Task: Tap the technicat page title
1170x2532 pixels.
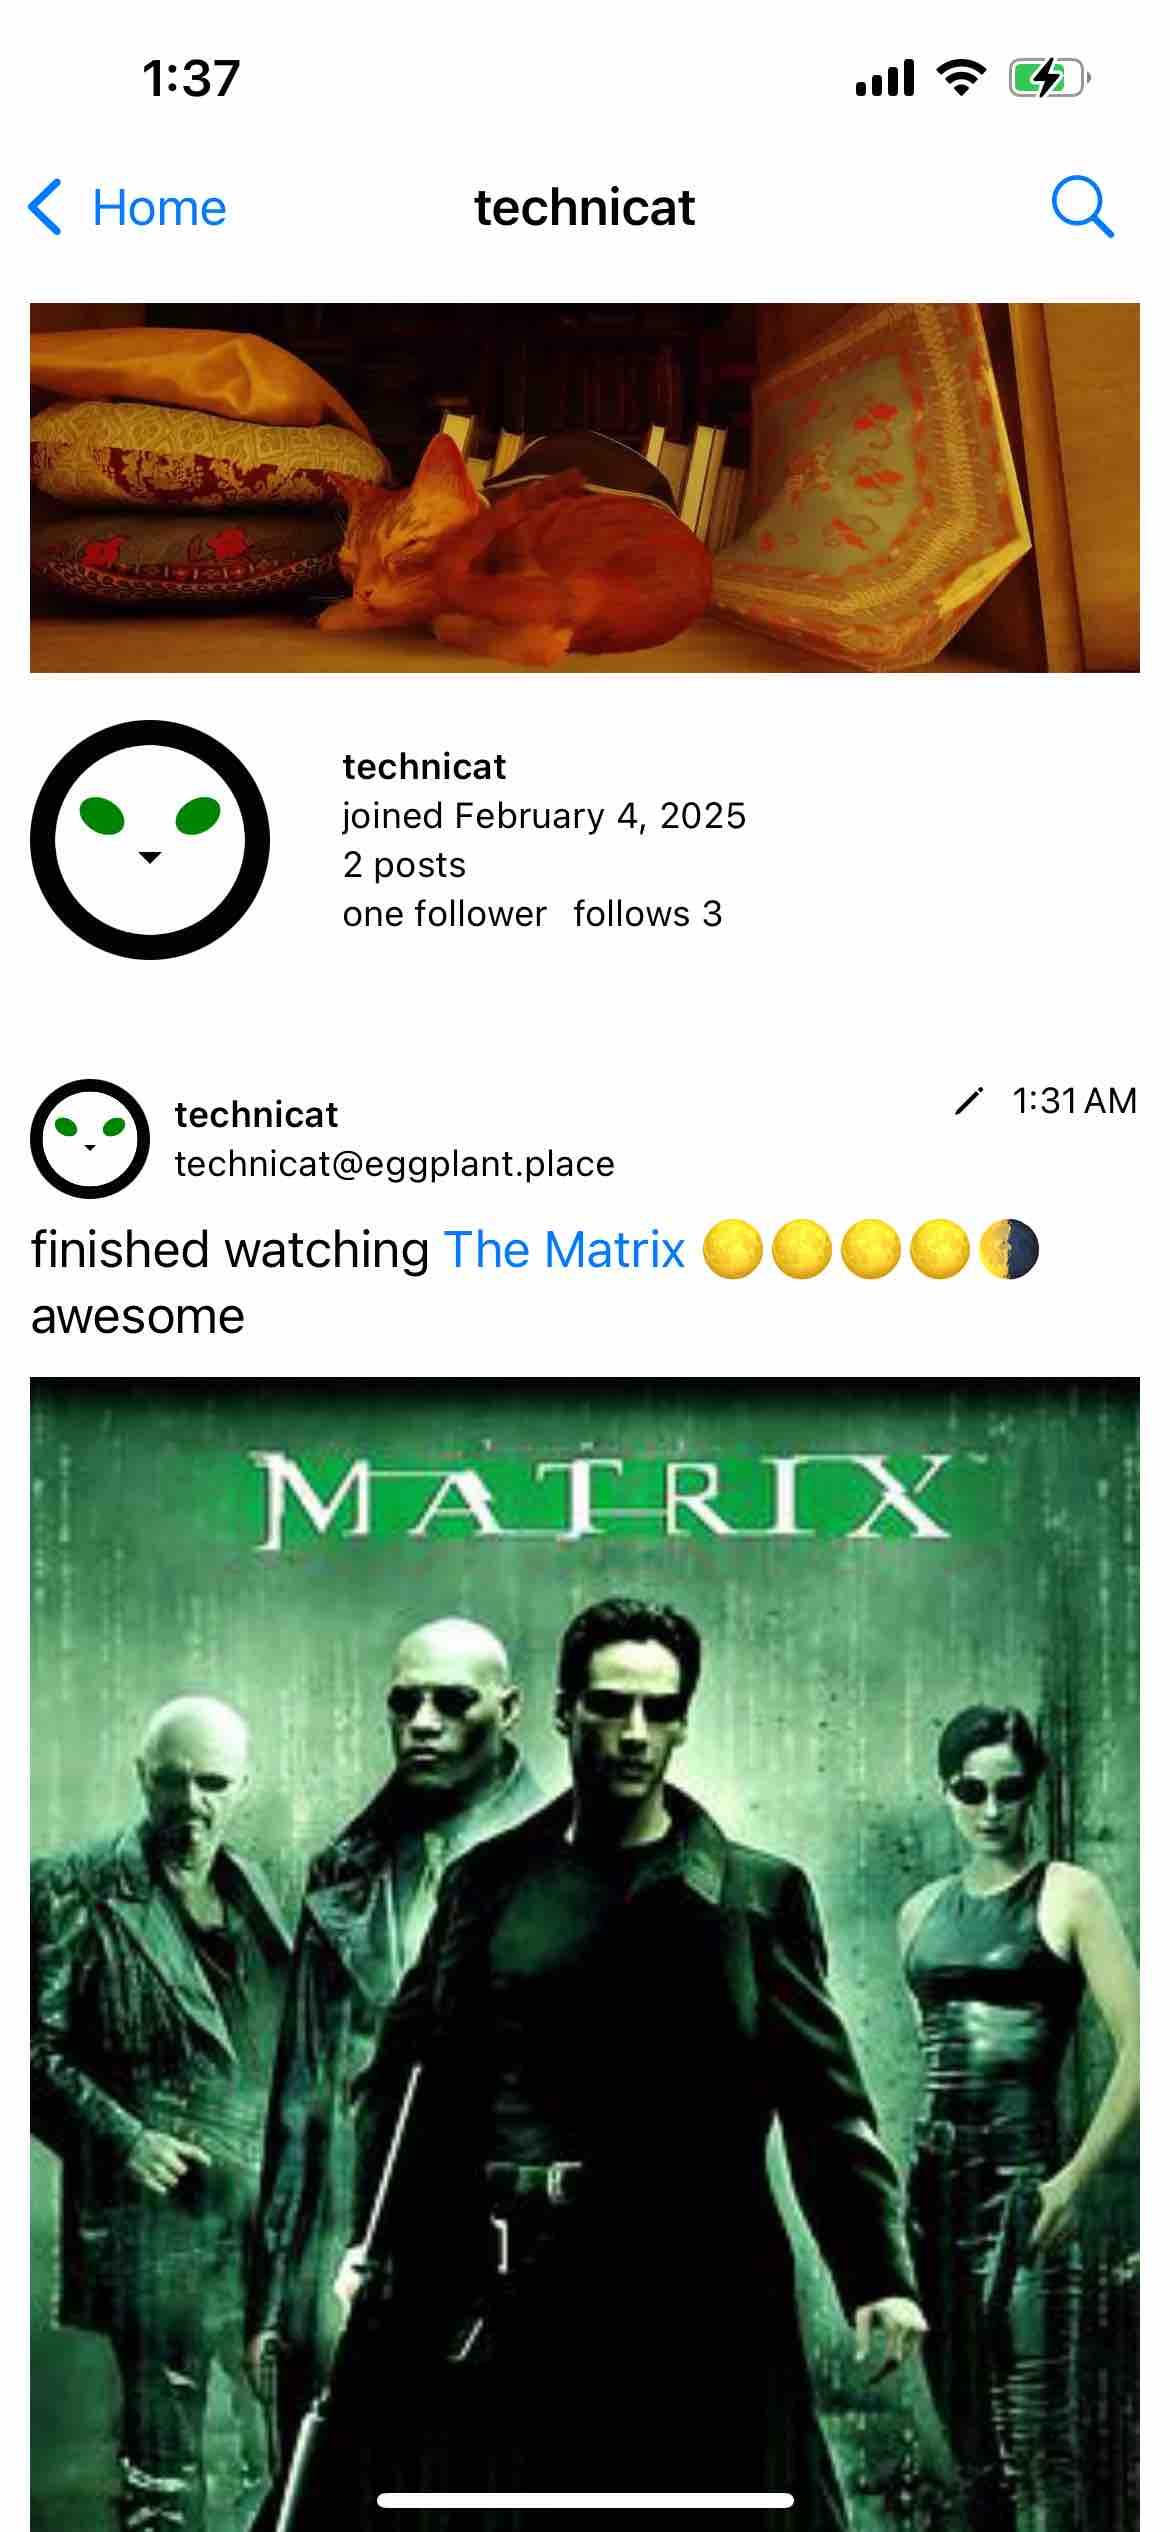Action: pyautogui.click(x=585, y=208)
